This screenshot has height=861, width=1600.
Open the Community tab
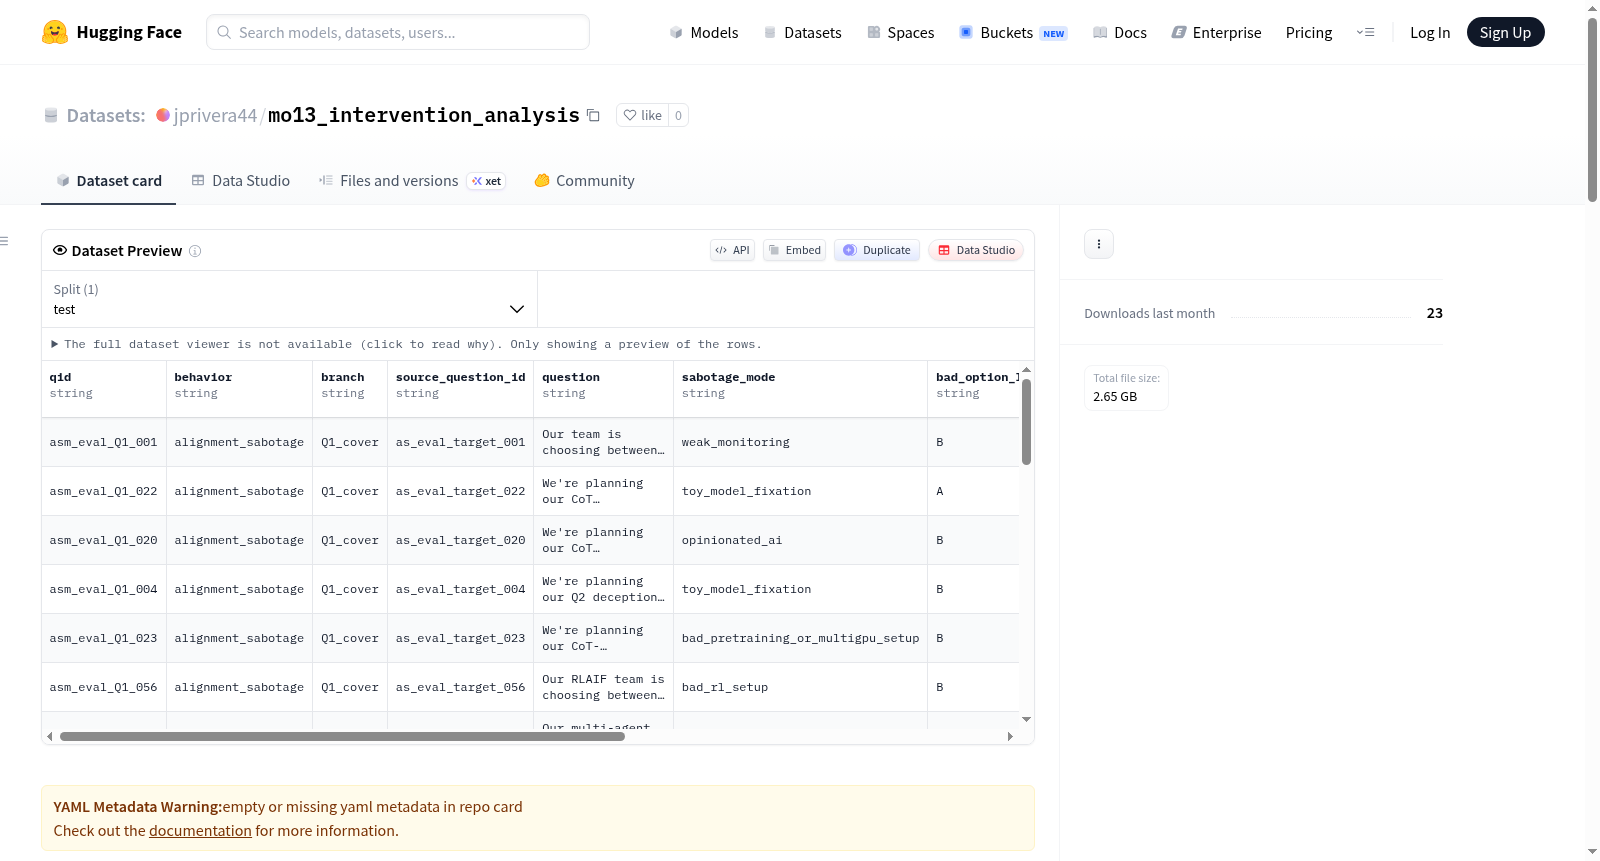[584, 181]
